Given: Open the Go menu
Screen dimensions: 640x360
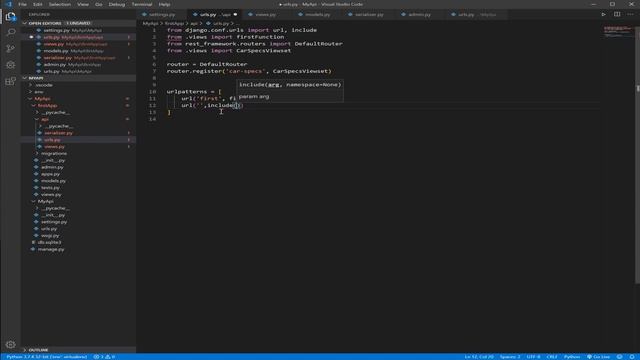Looking at the screenshot, I should tap(98, 4).
